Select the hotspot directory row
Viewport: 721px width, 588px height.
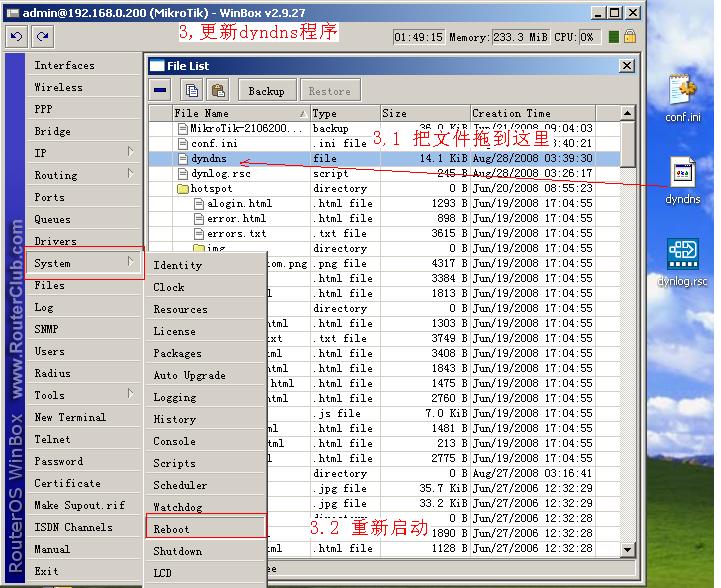coord(384,188)
